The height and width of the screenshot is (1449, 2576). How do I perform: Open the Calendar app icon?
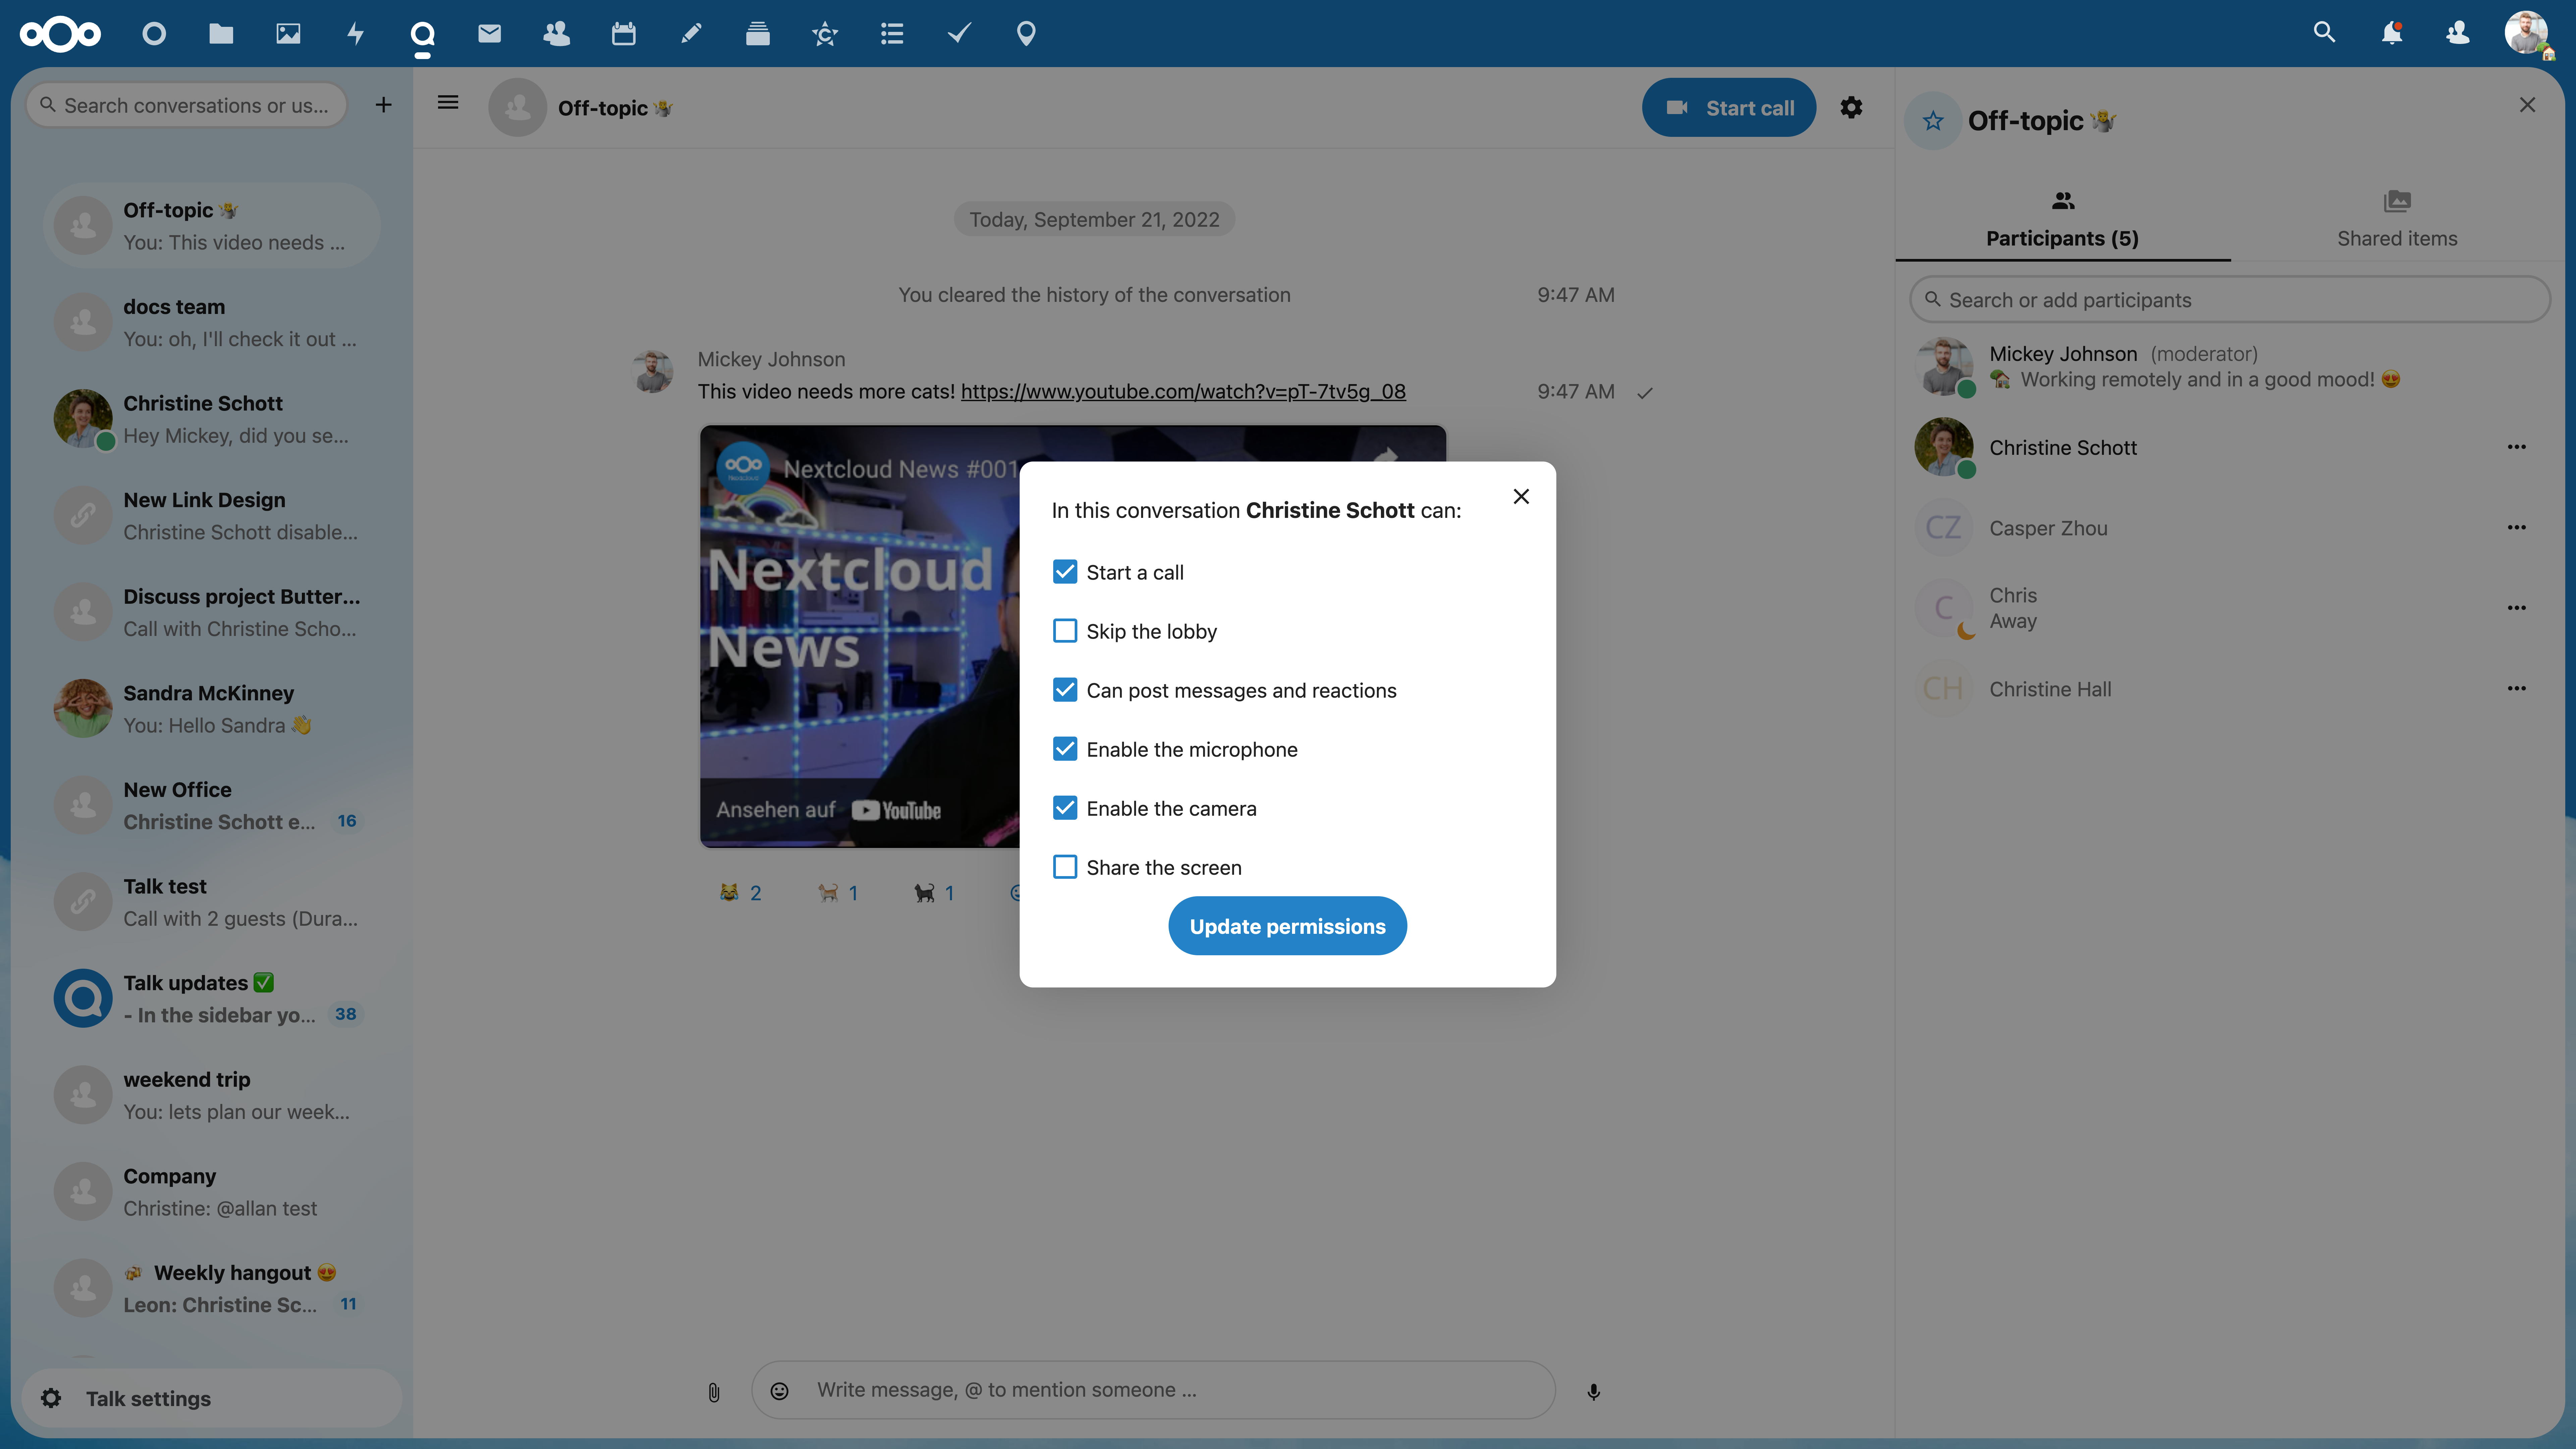click(624, 34)
